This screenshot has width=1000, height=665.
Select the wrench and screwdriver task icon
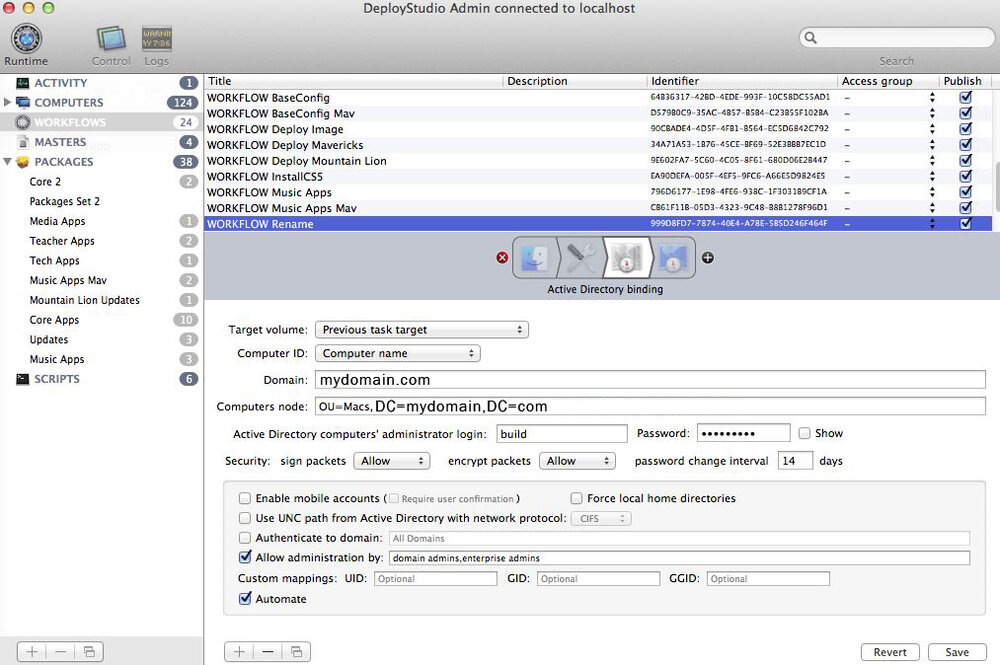click(x=580, y=258)
